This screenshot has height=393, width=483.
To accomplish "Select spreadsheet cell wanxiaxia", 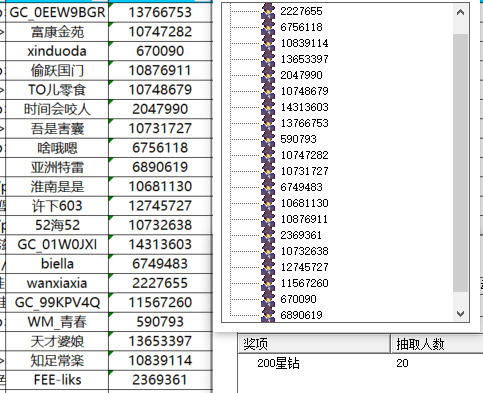I will [x=57, y=283].
